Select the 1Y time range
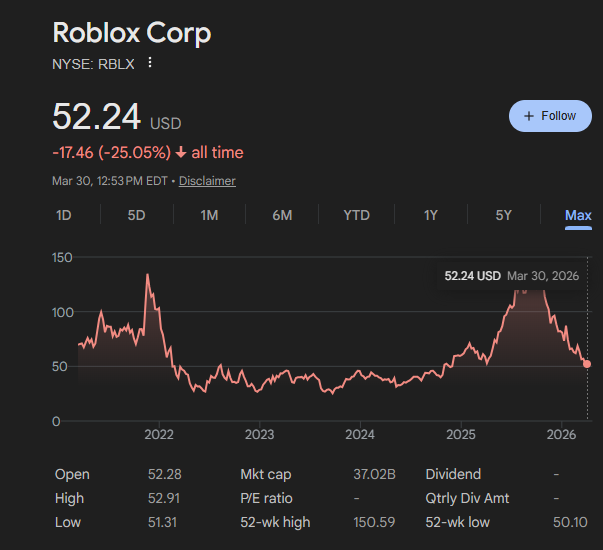 431,215
